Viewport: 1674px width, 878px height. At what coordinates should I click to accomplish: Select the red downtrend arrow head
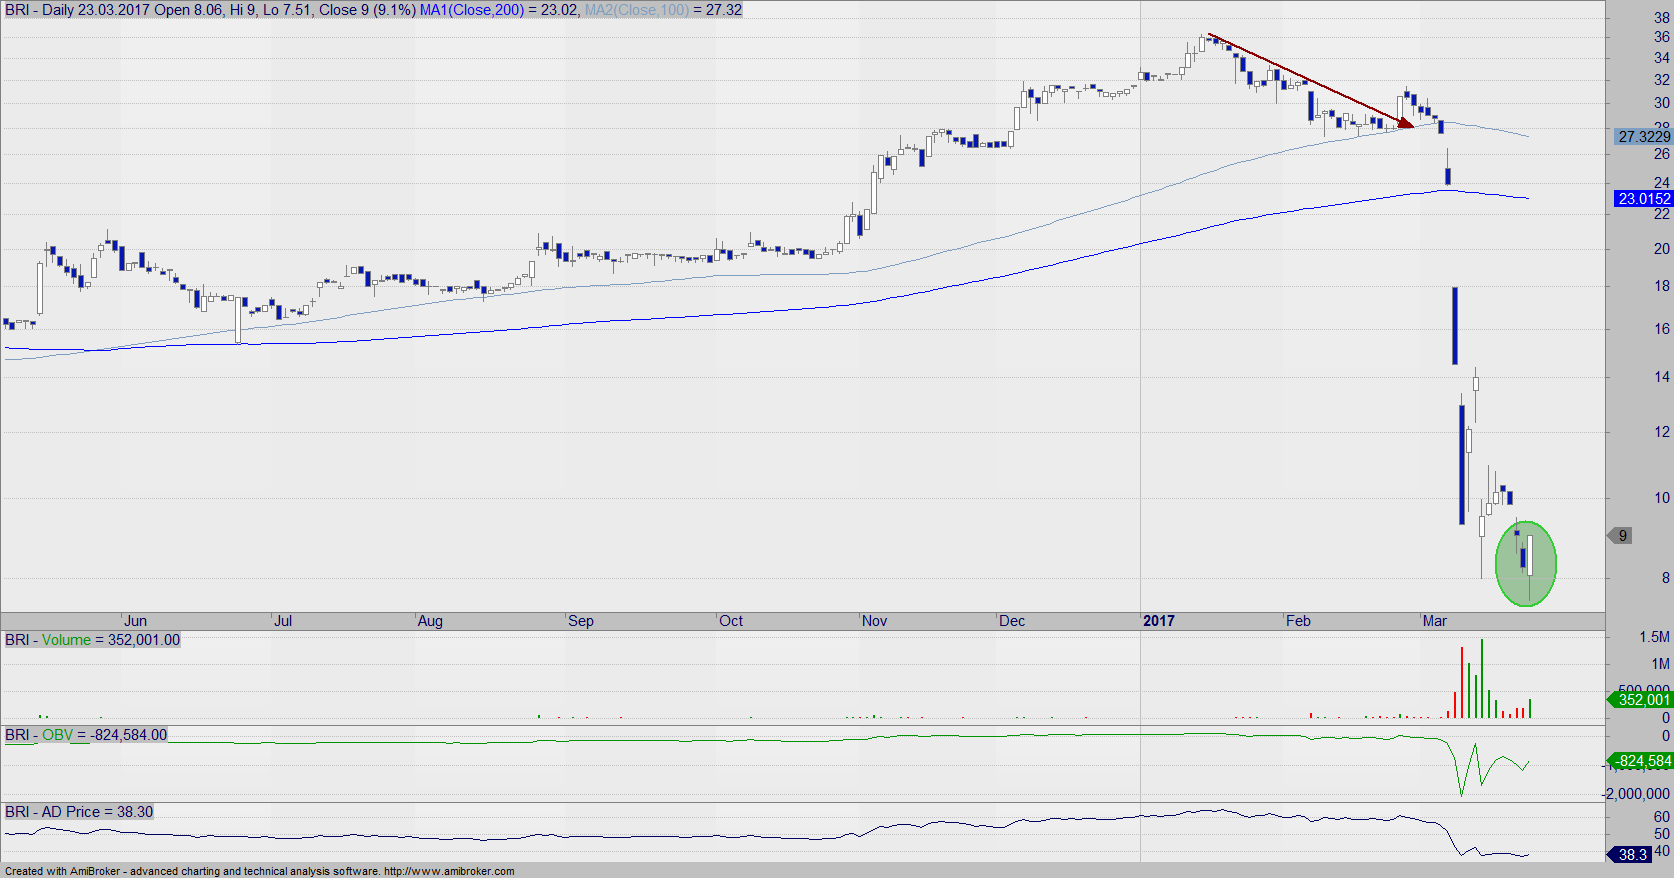click(1405, 123)
